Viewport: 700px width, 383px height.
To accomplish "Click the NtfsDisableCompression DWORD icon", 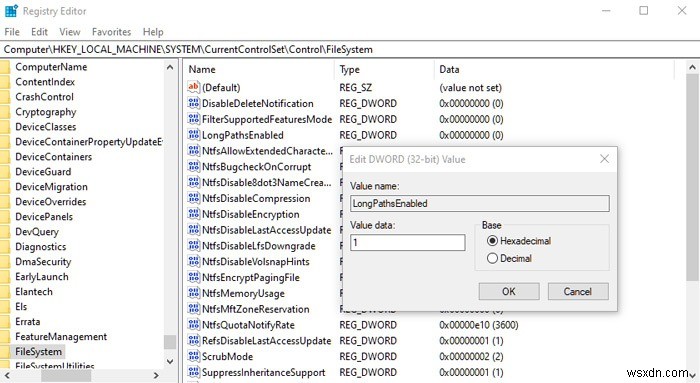I will point(193,198).
